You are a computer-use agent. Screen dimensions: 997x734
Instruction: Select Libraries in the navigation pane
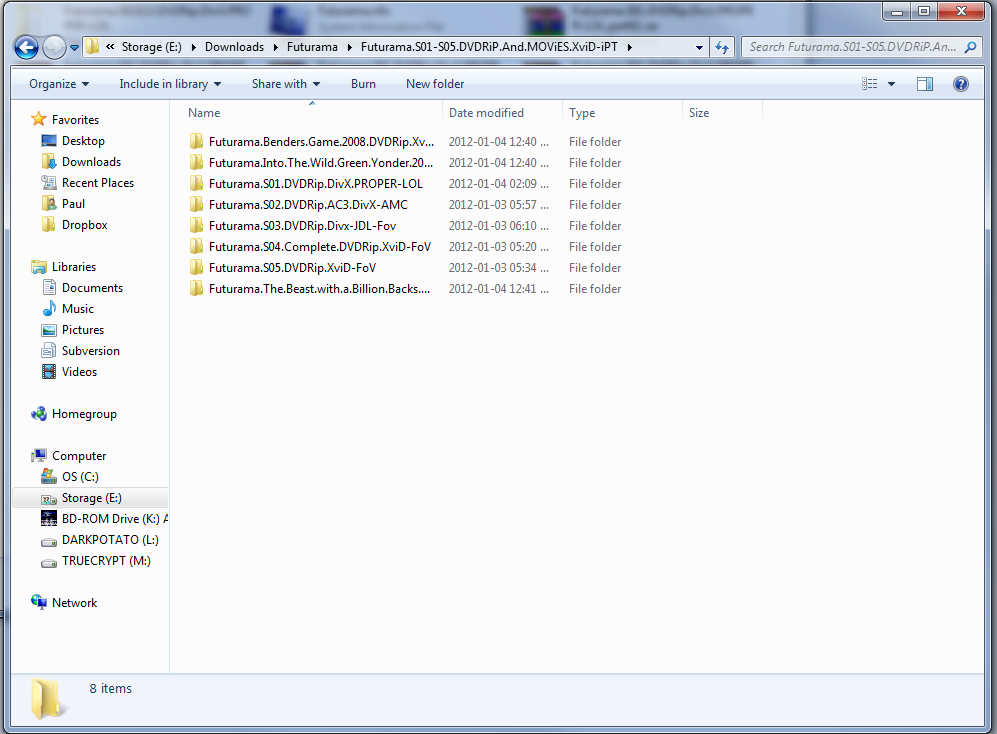(73, 267)
